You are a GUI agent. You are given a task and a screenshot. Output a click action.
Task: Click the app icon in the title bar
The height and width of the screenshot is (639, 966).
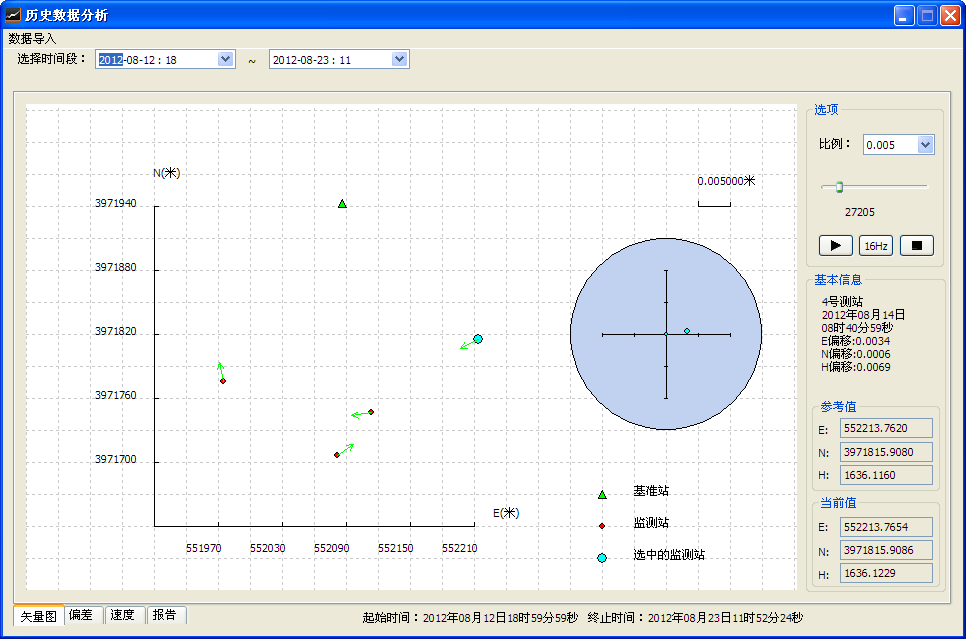[12, 15]
